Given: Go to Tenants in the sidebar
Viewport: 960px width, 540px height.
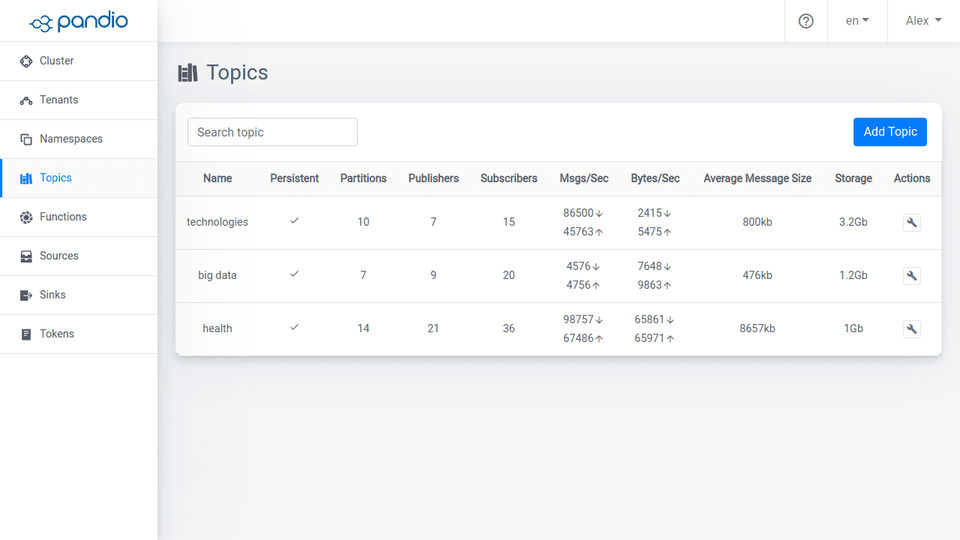Looking at the screenshot, I should [x=78, y=100].
